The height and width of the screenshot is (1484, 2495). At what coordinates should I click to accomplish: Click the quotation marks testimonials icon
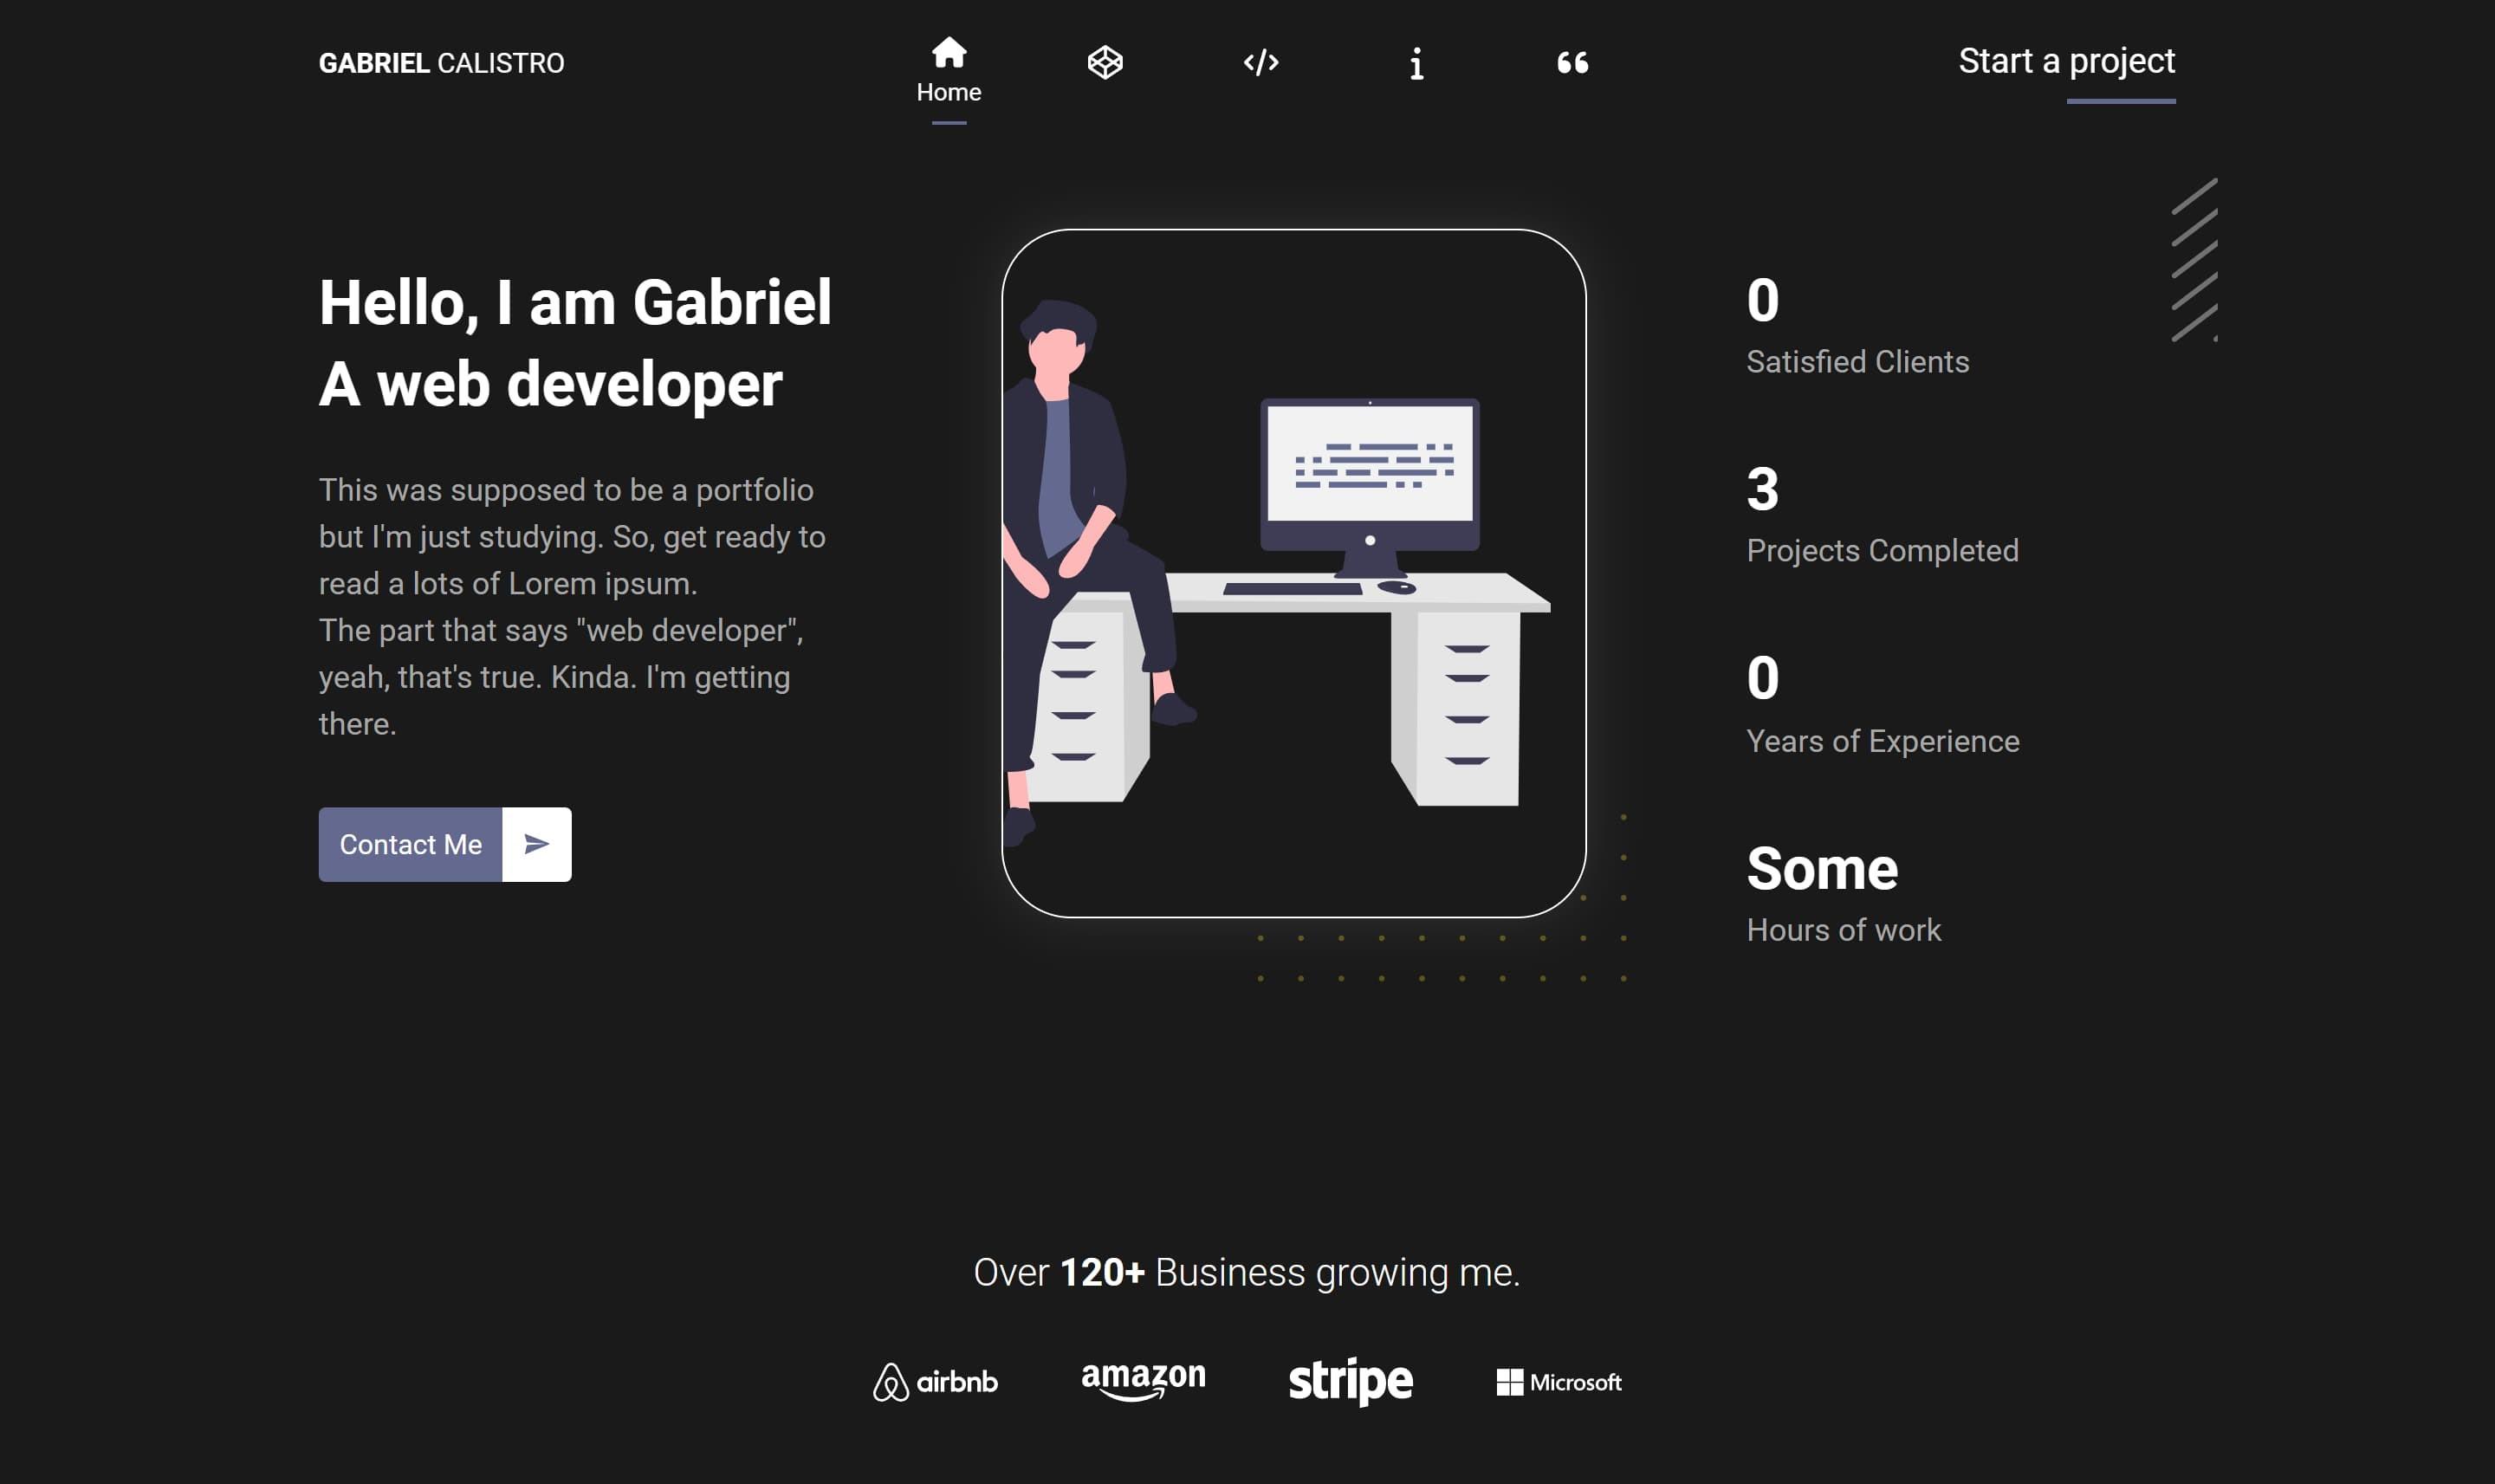pos(1573,62)
